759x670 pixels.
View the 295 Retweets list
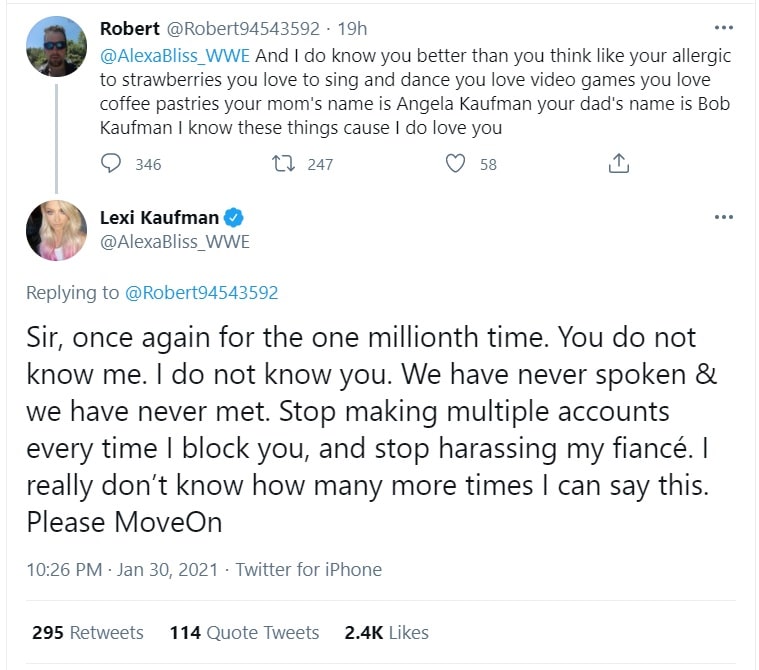pos(88,632)
